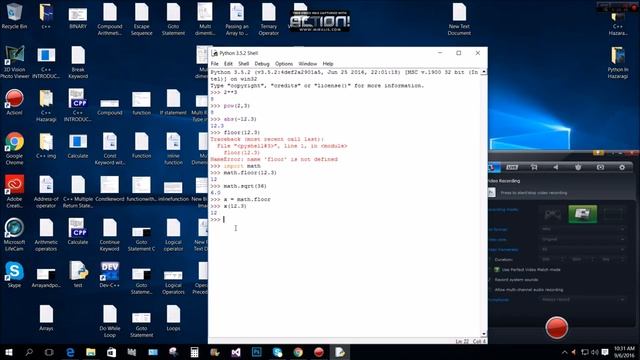This screenshot has height=360, width=640.
Task: Place cursor at the last shell prompt
Action: tap(224, 220)
